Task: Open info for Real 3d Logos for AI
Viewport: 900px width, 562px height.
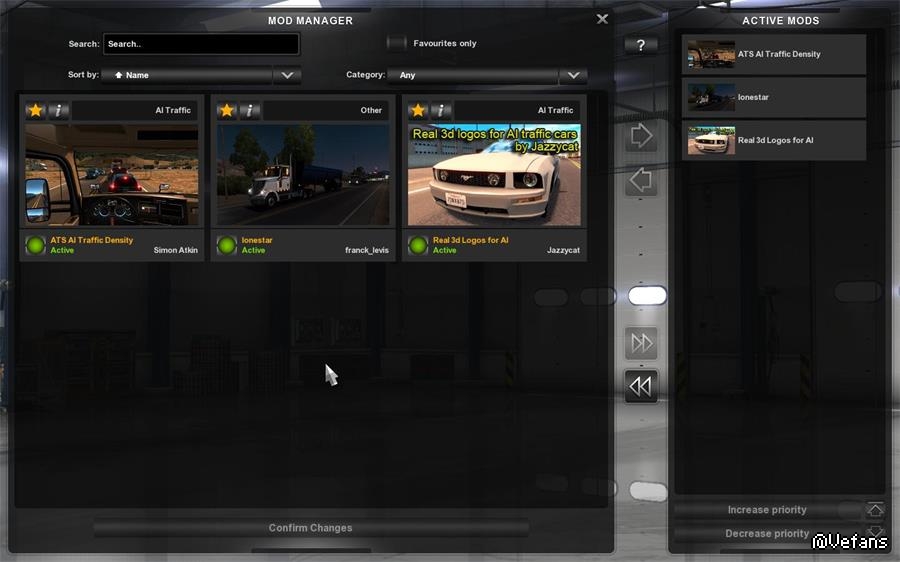Action: (441, 110)
